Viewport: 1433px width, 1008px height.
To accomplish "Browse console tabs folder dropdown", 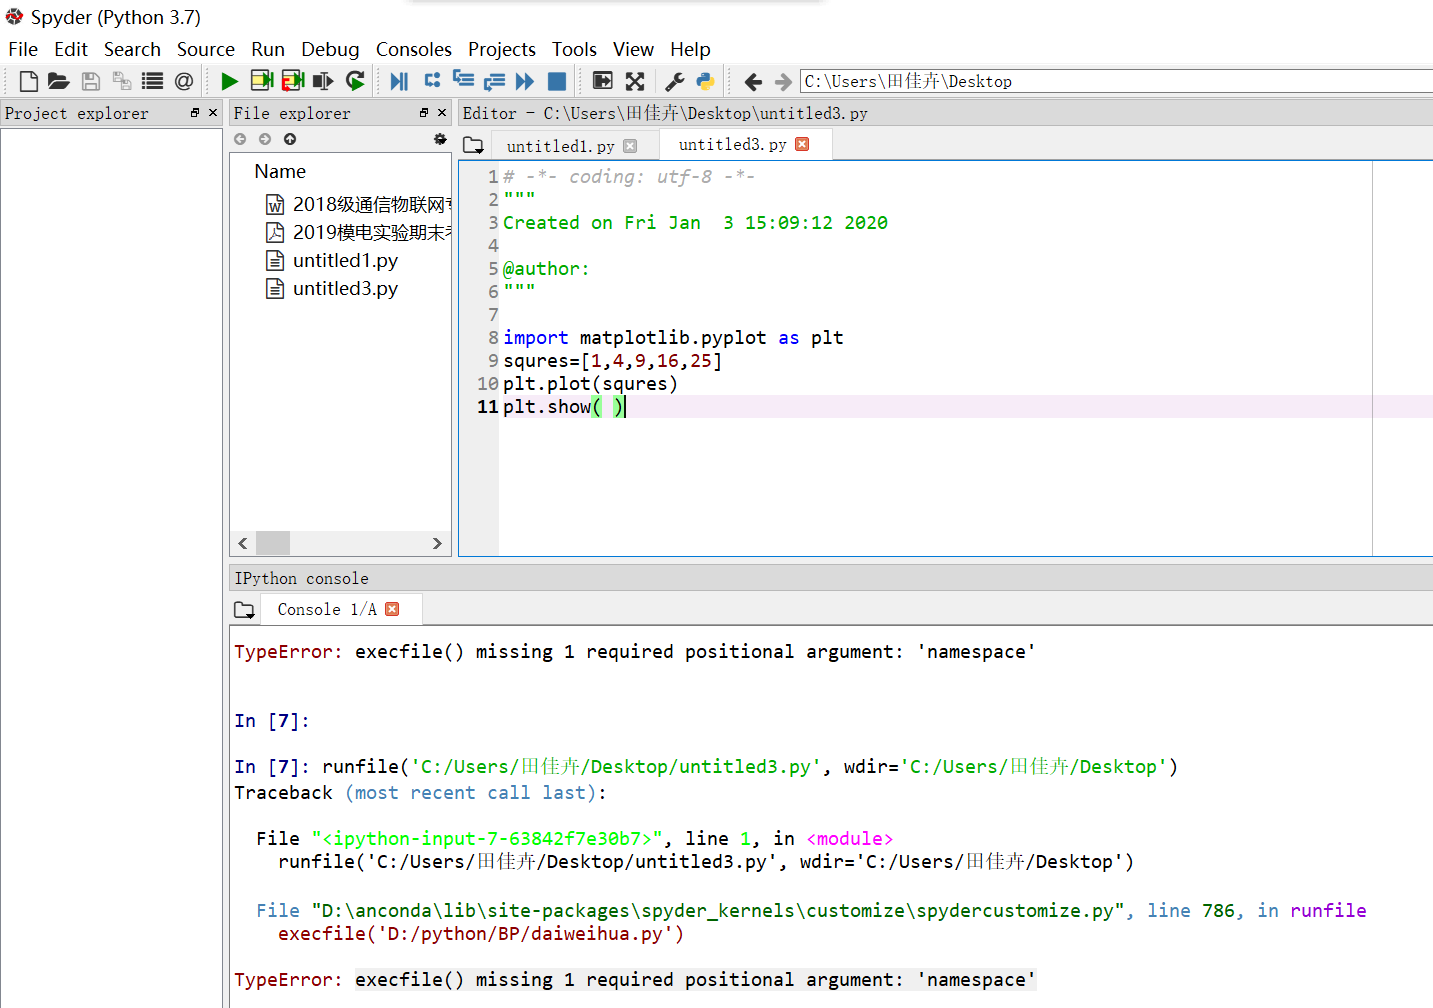I will point(244,610).
